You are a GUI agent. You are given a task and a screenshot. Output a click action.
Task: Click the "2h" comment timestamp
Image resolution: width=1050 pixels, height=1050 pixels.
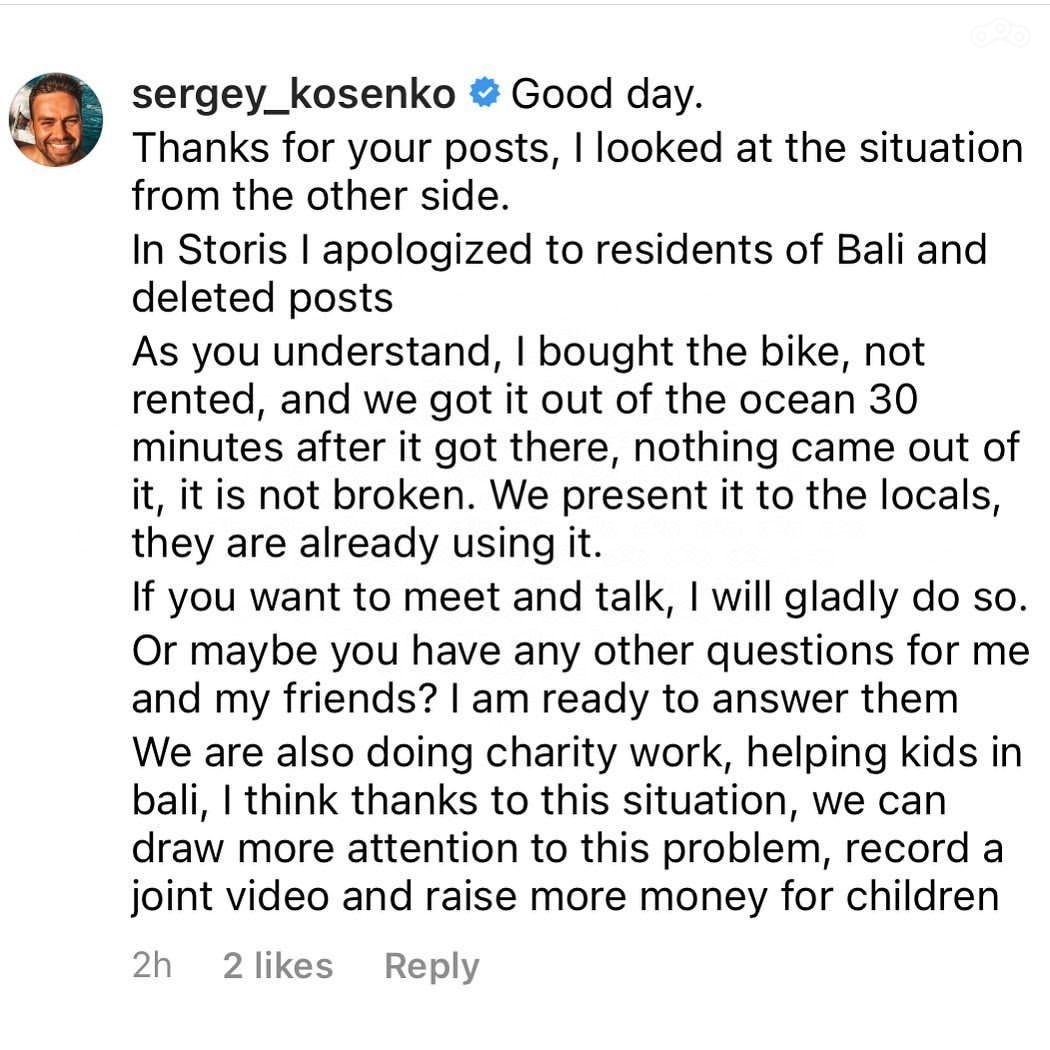(x=151, y=966)
